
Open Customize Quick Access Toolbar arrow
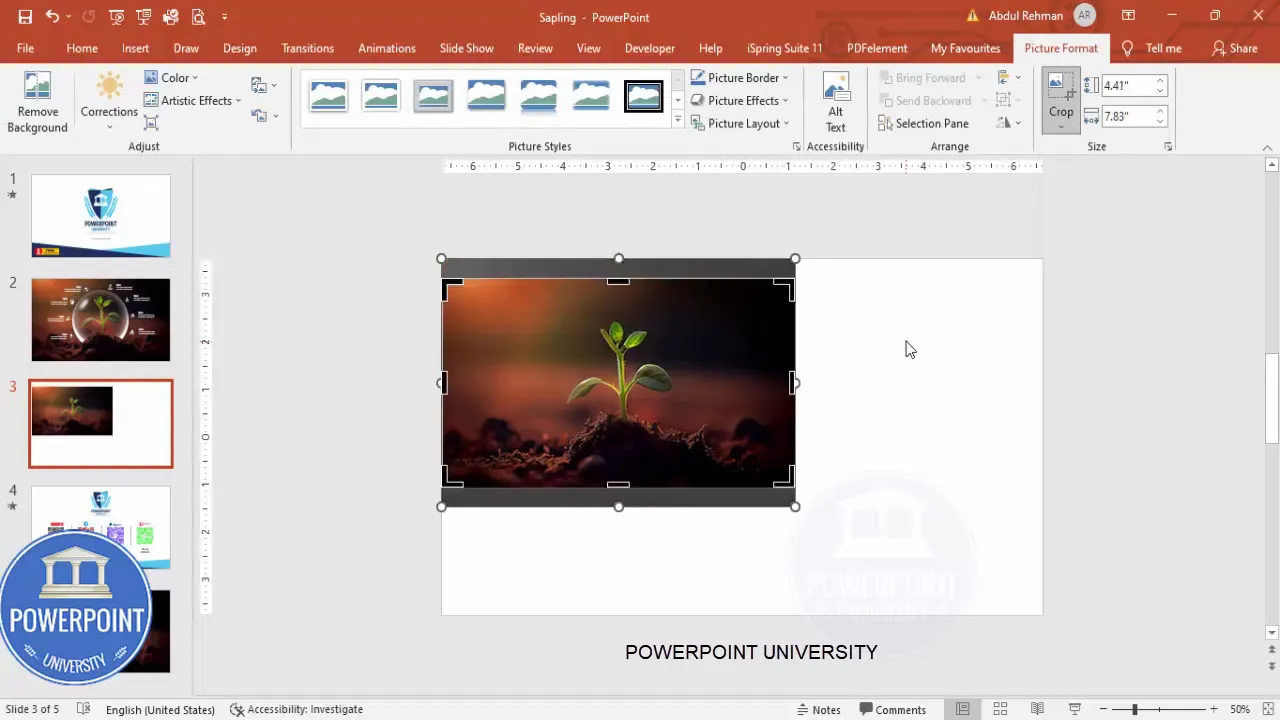click(x=224, y=17)
